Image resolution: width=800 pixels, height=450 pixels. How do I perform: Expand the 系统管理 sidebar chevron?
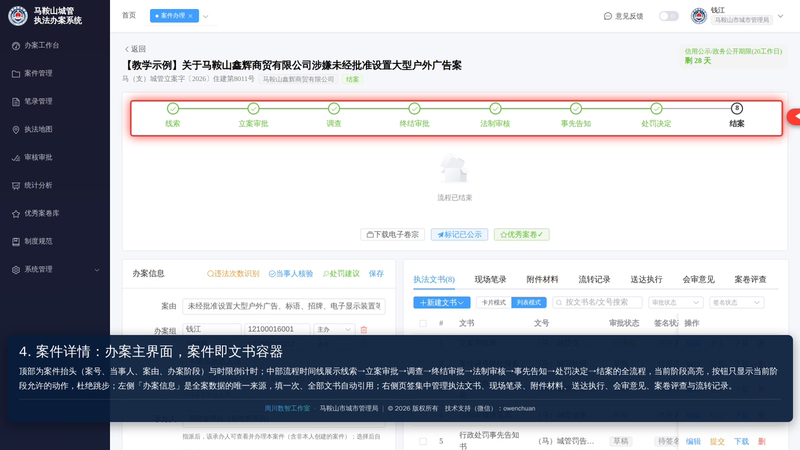point(97,269)
